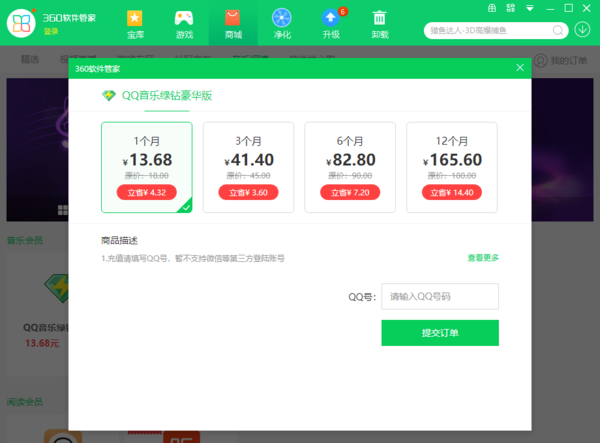Select the 6个月 82.80 plan
The width and height of the screenshot is (600, 443).
click(x=350, y=167)
